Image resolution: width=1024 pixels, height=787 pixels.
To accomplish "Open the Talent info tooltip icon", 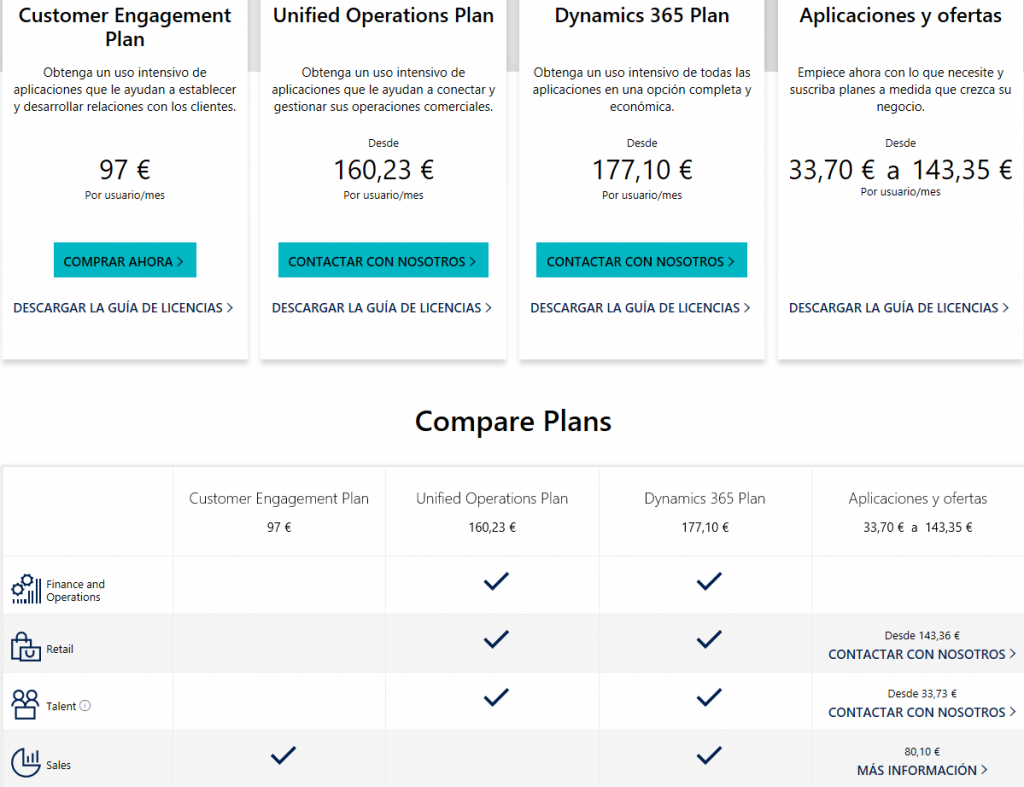I will pyautogui.click(x=86, y=706).
